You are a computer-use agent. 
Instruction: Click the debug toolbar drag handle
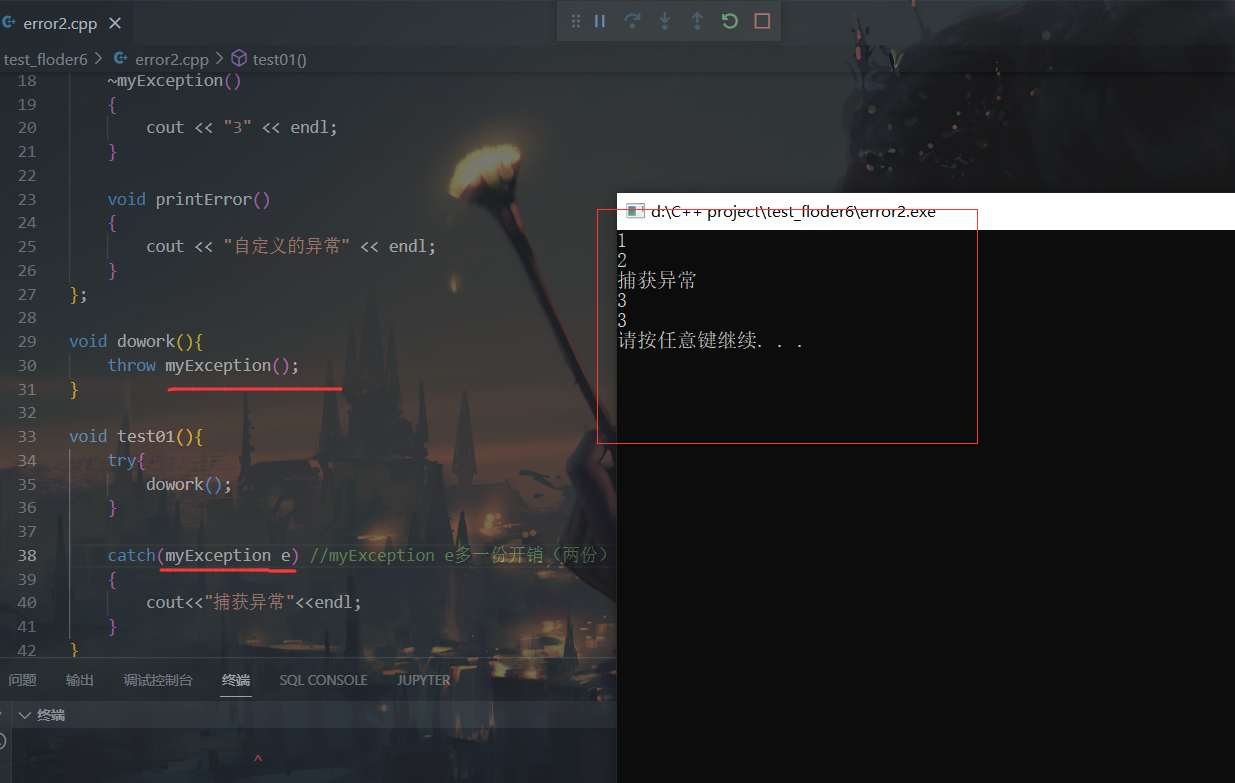click(x=576, y=21)
